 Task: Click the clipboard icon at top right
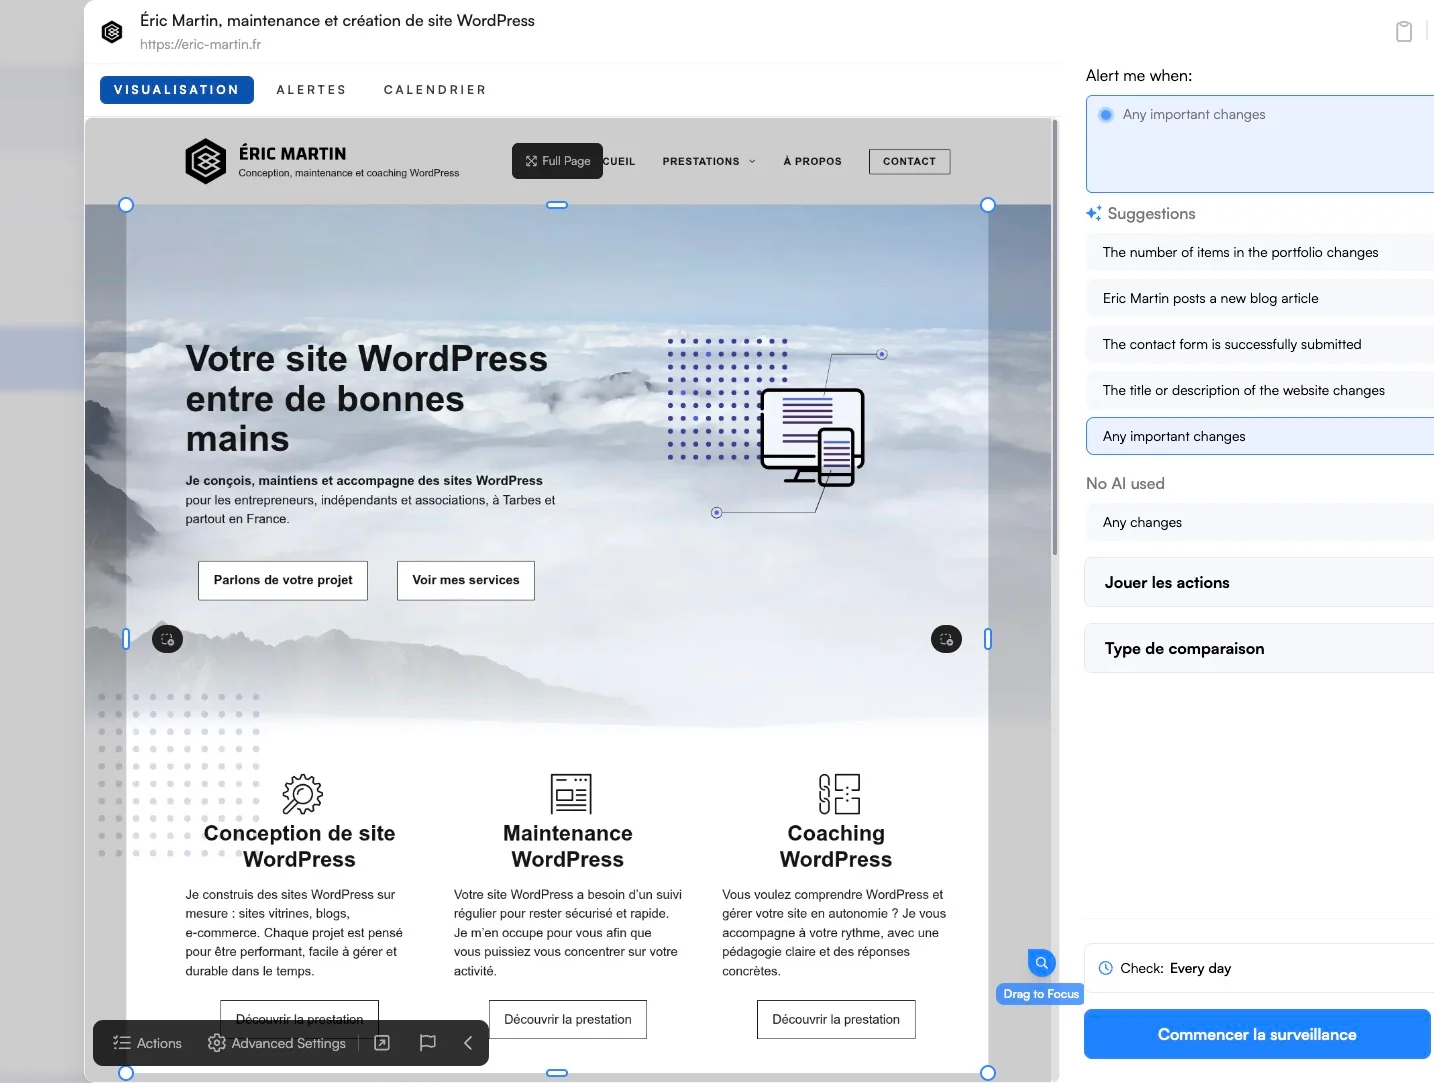coord(1404,32)
